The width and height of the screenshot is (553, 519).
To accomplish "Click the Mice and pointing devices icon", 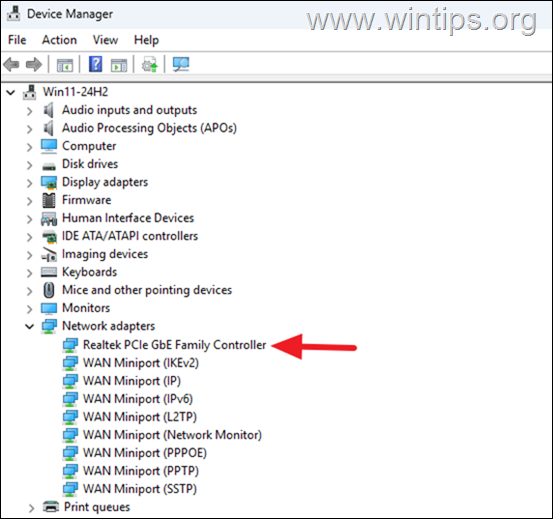I will pos(49,290).
